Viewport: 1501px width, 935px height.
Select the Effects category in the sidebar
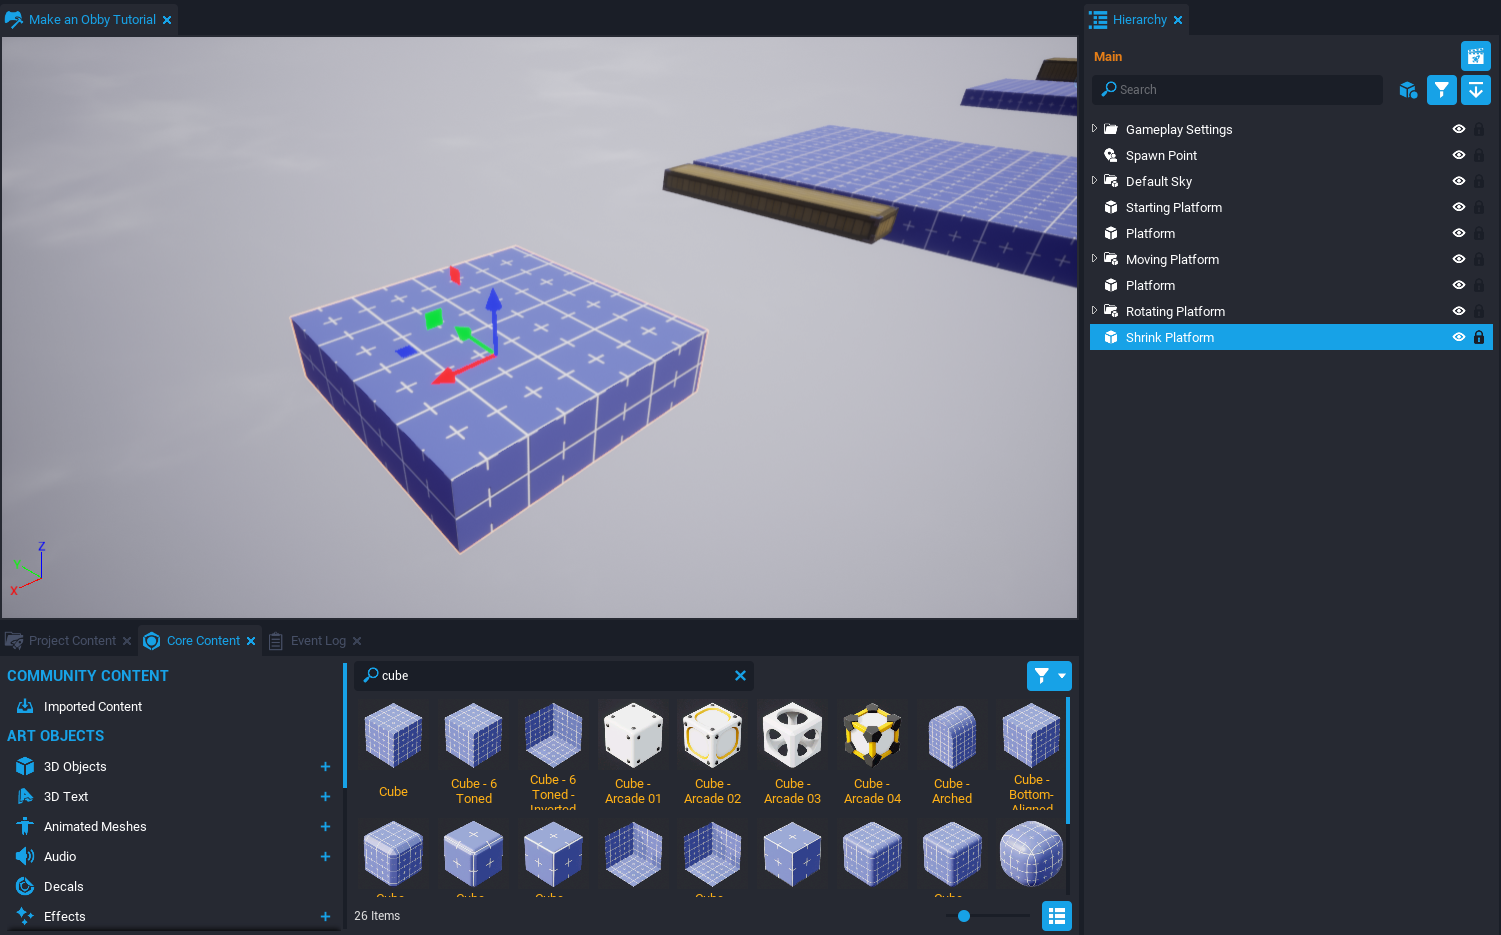click(x=64, y=916)
